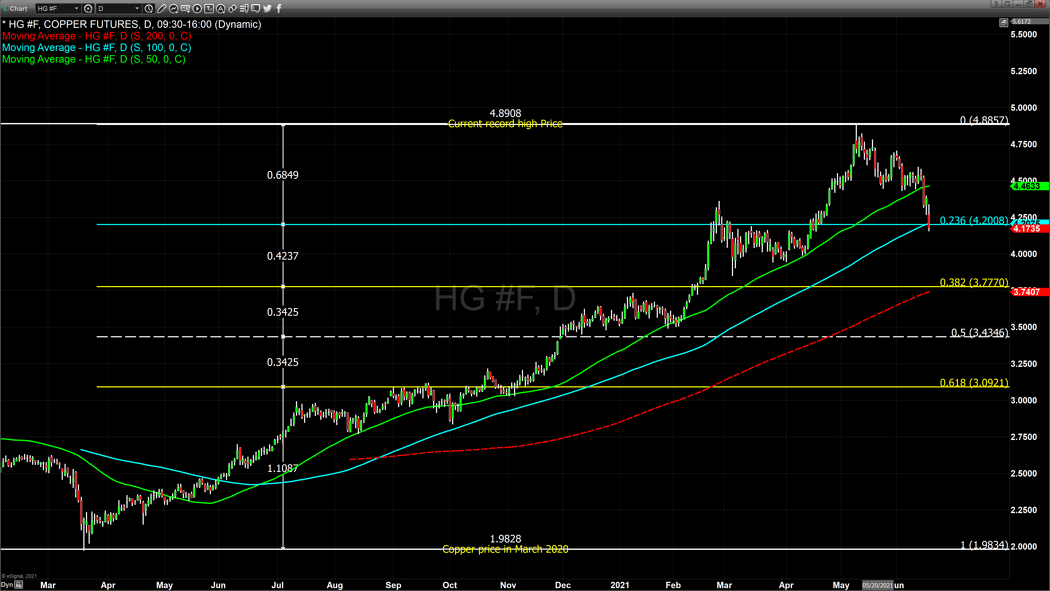Select the 0.5 (3.4346) Fibonacci label

[x=979, y=333]
